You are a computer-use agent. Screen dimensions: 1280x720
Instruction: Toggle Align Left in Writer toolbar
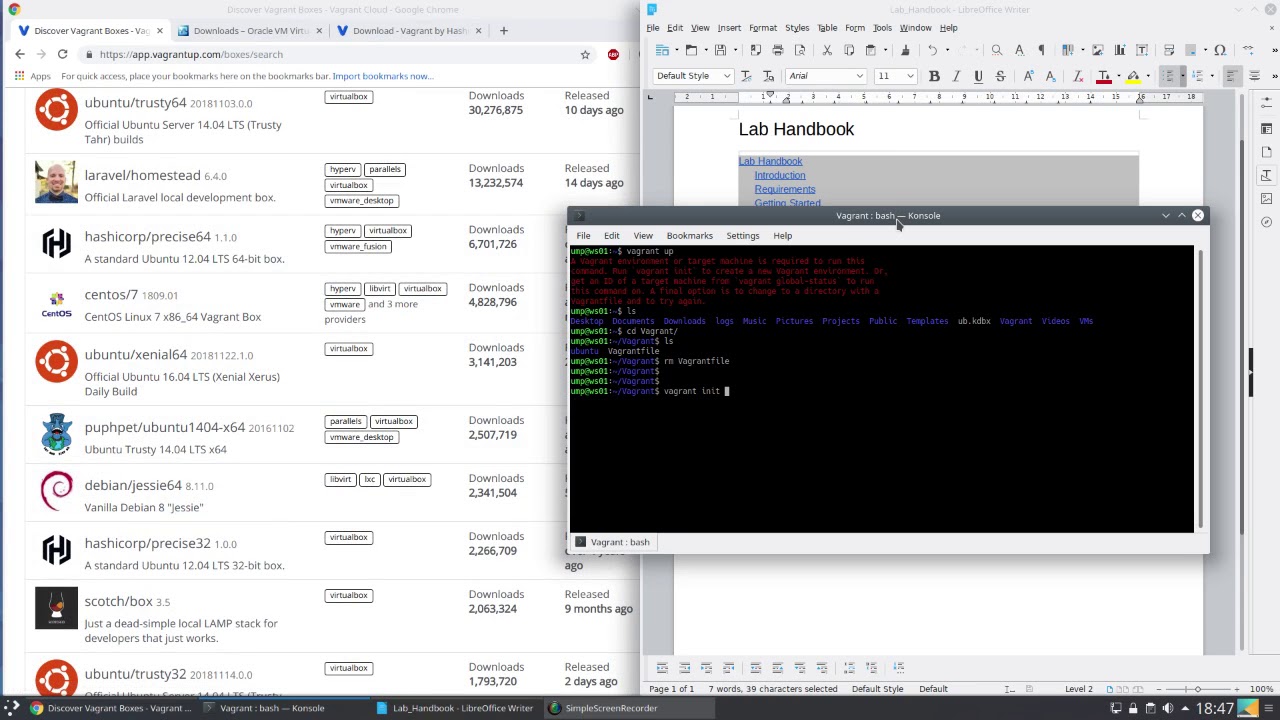coord(1232,76)
